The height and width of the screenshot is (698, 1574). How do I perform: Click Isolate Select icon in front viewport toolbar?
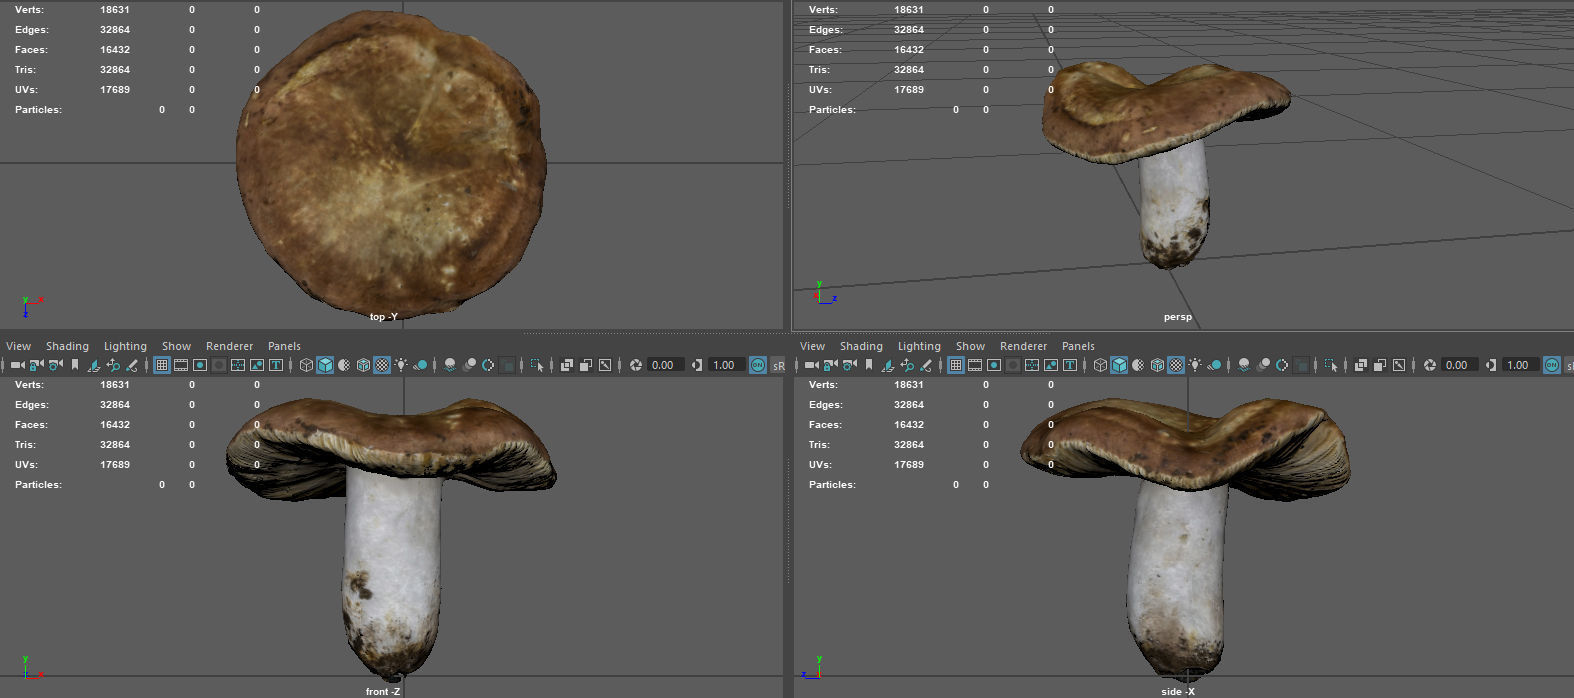pos(537,365)
